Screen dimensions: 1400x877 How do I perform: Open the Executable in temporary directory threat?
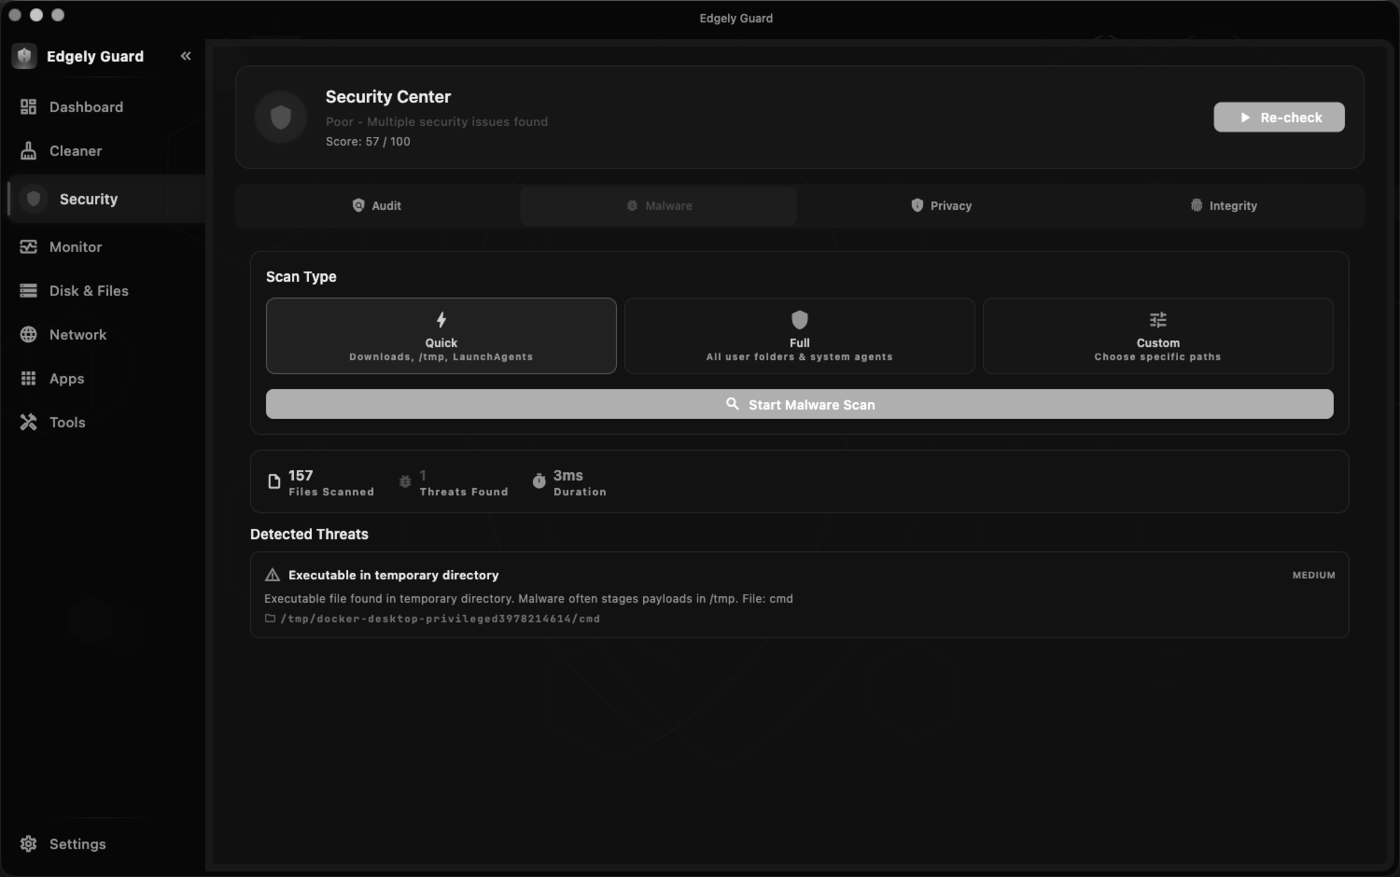800,595
